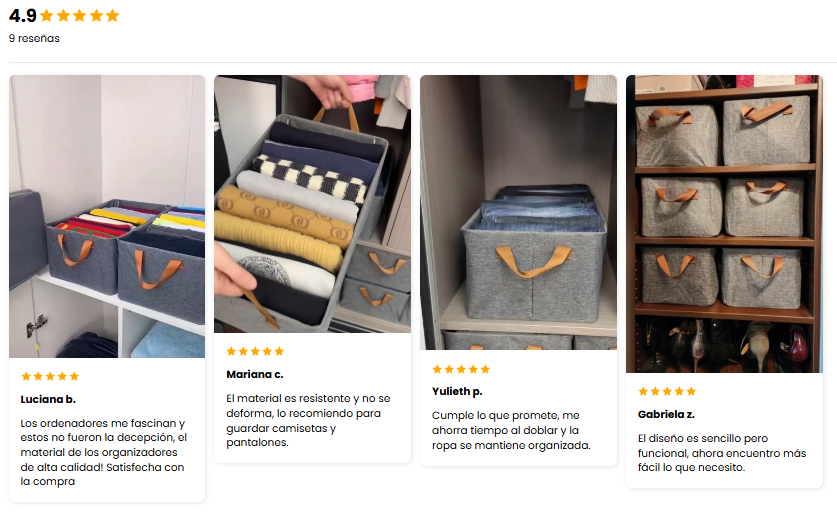837x522 pixels.
Task: Select reviewer name Gabriela z.
Action: click(666, 414)
